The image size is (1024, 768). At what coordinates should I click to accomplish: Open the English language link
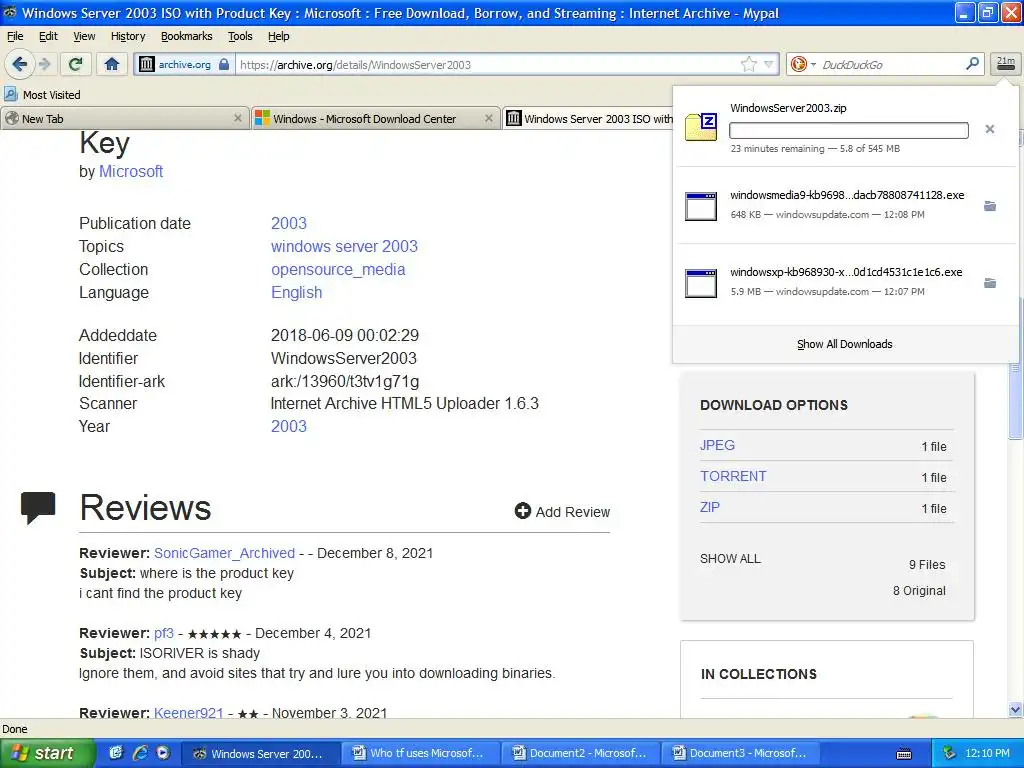pos(296,293)
